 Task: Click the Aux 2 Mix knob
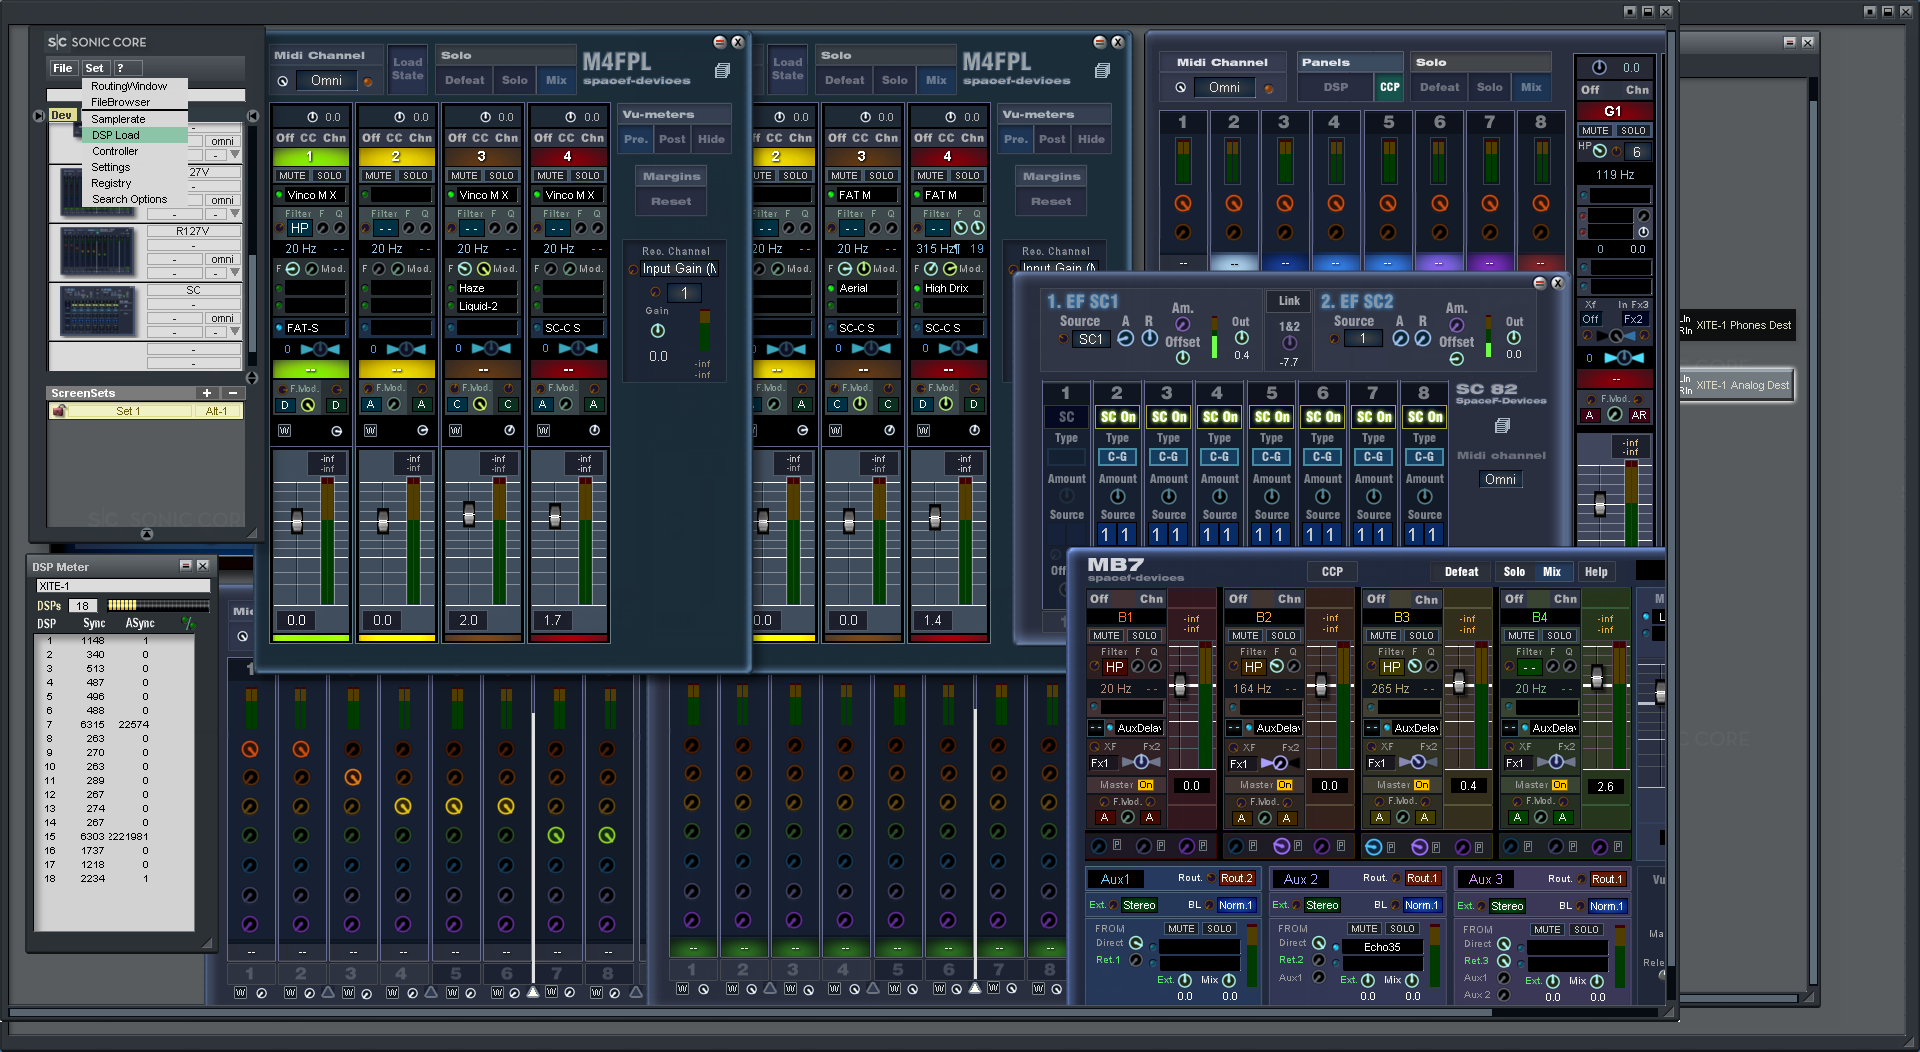pyautogui.click(x=1411, y=981)
